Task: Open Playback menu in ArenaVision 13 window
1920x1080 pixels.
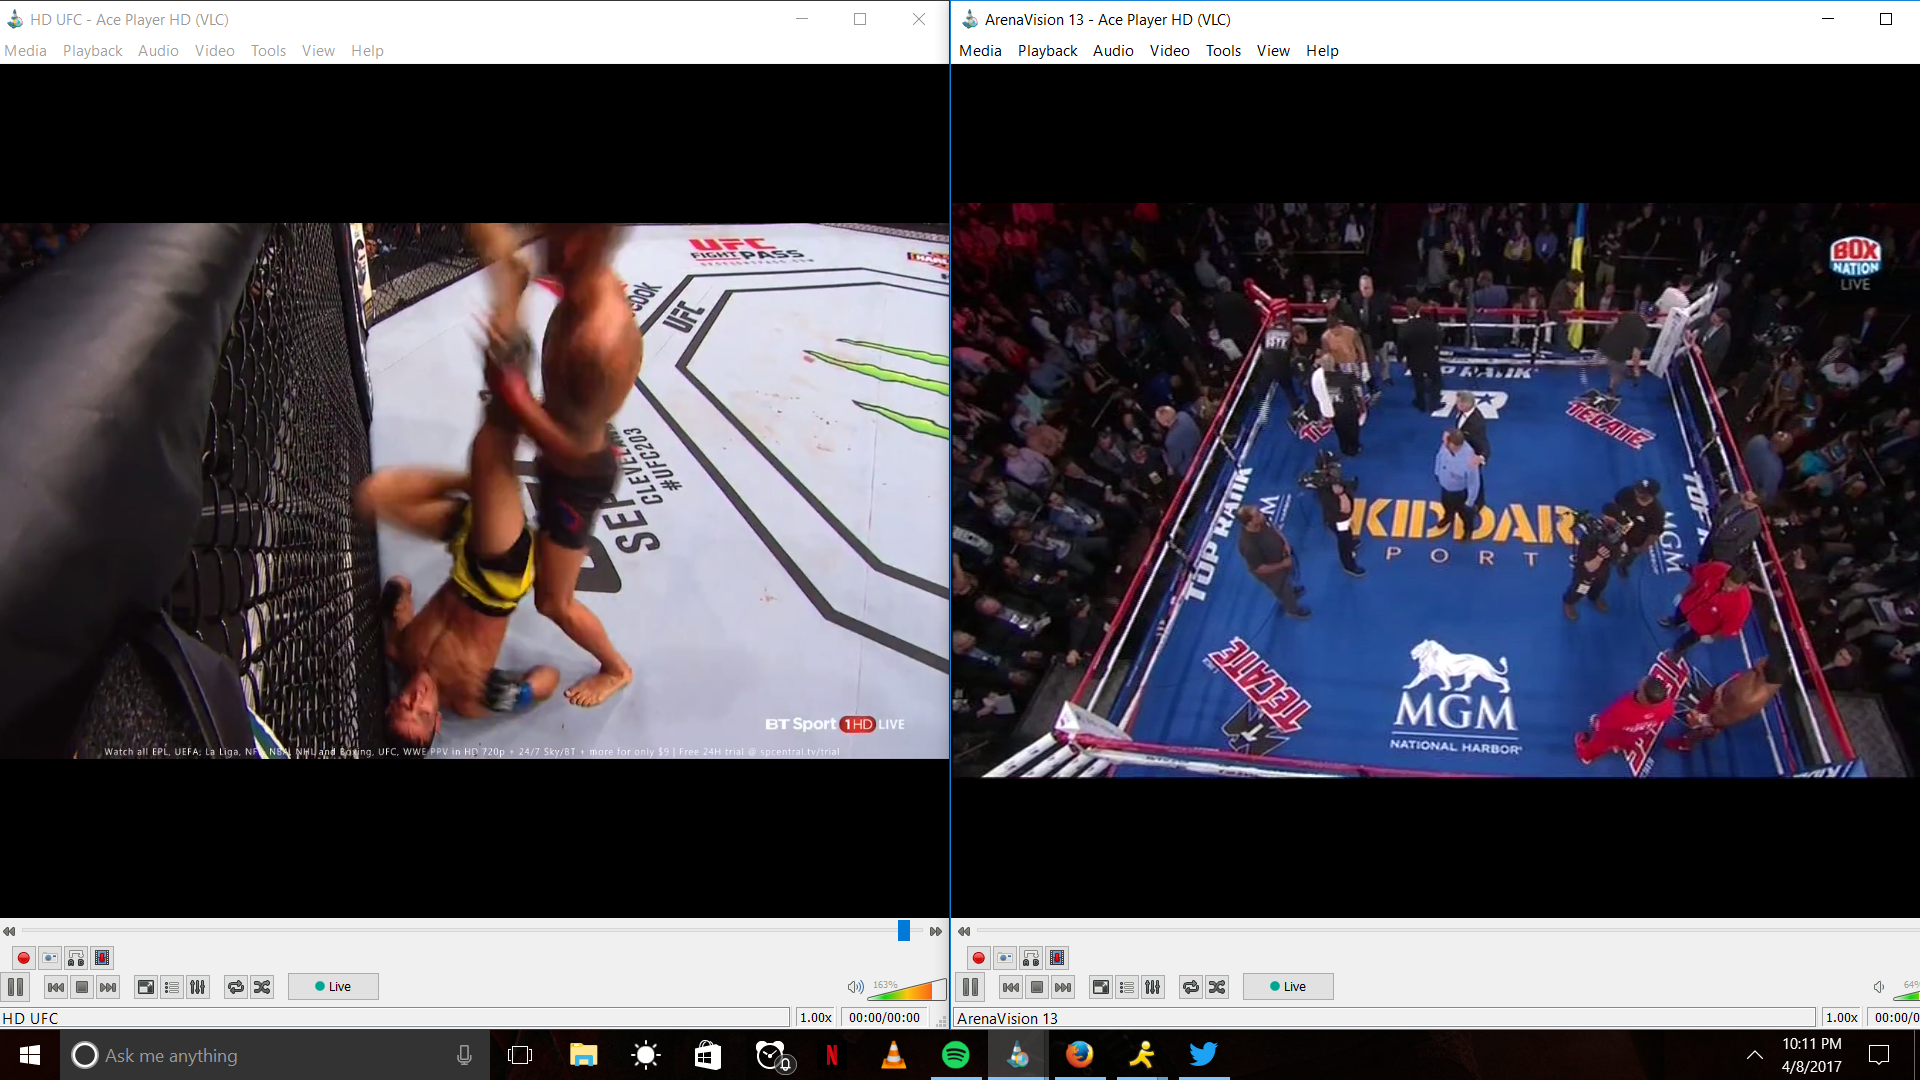Action: [x=1048, y=51]
